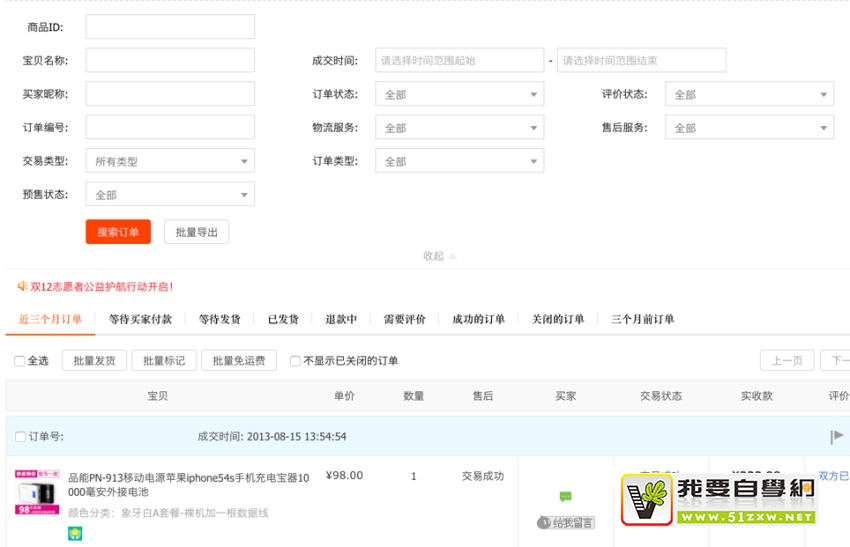
Task: Click the 买家昵称 input field
Action: click(170, 94)
